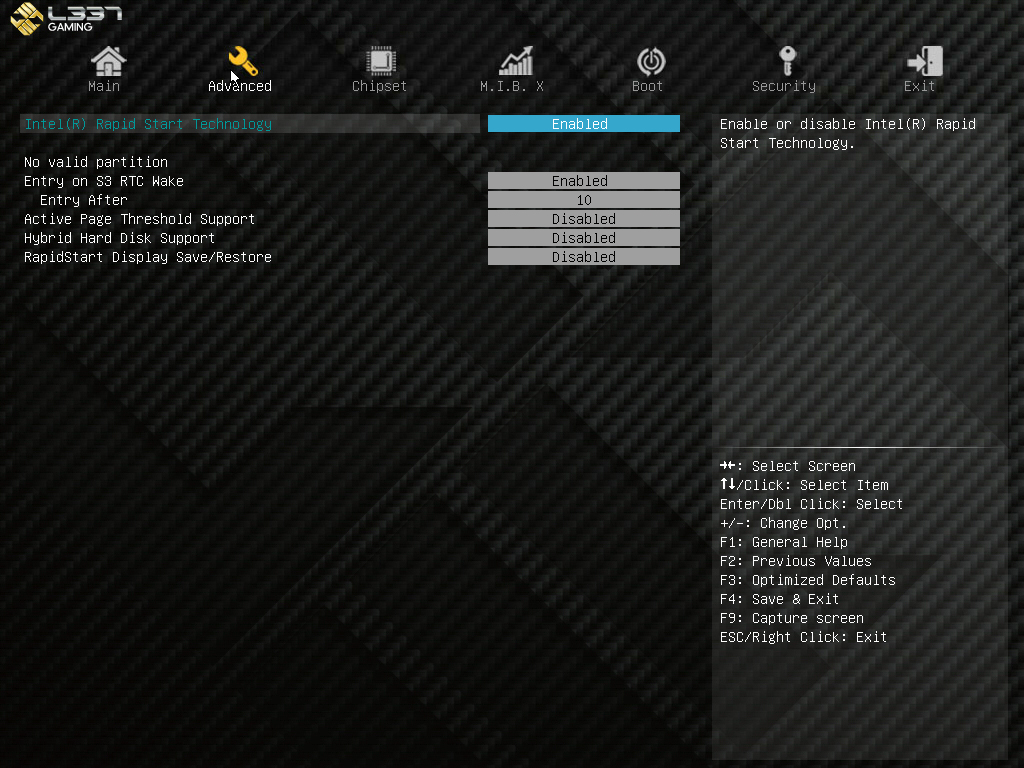This screenshot has height=768, width=1024.
Task: Switch to the Security tab label
Action: (x=784, y=86)
